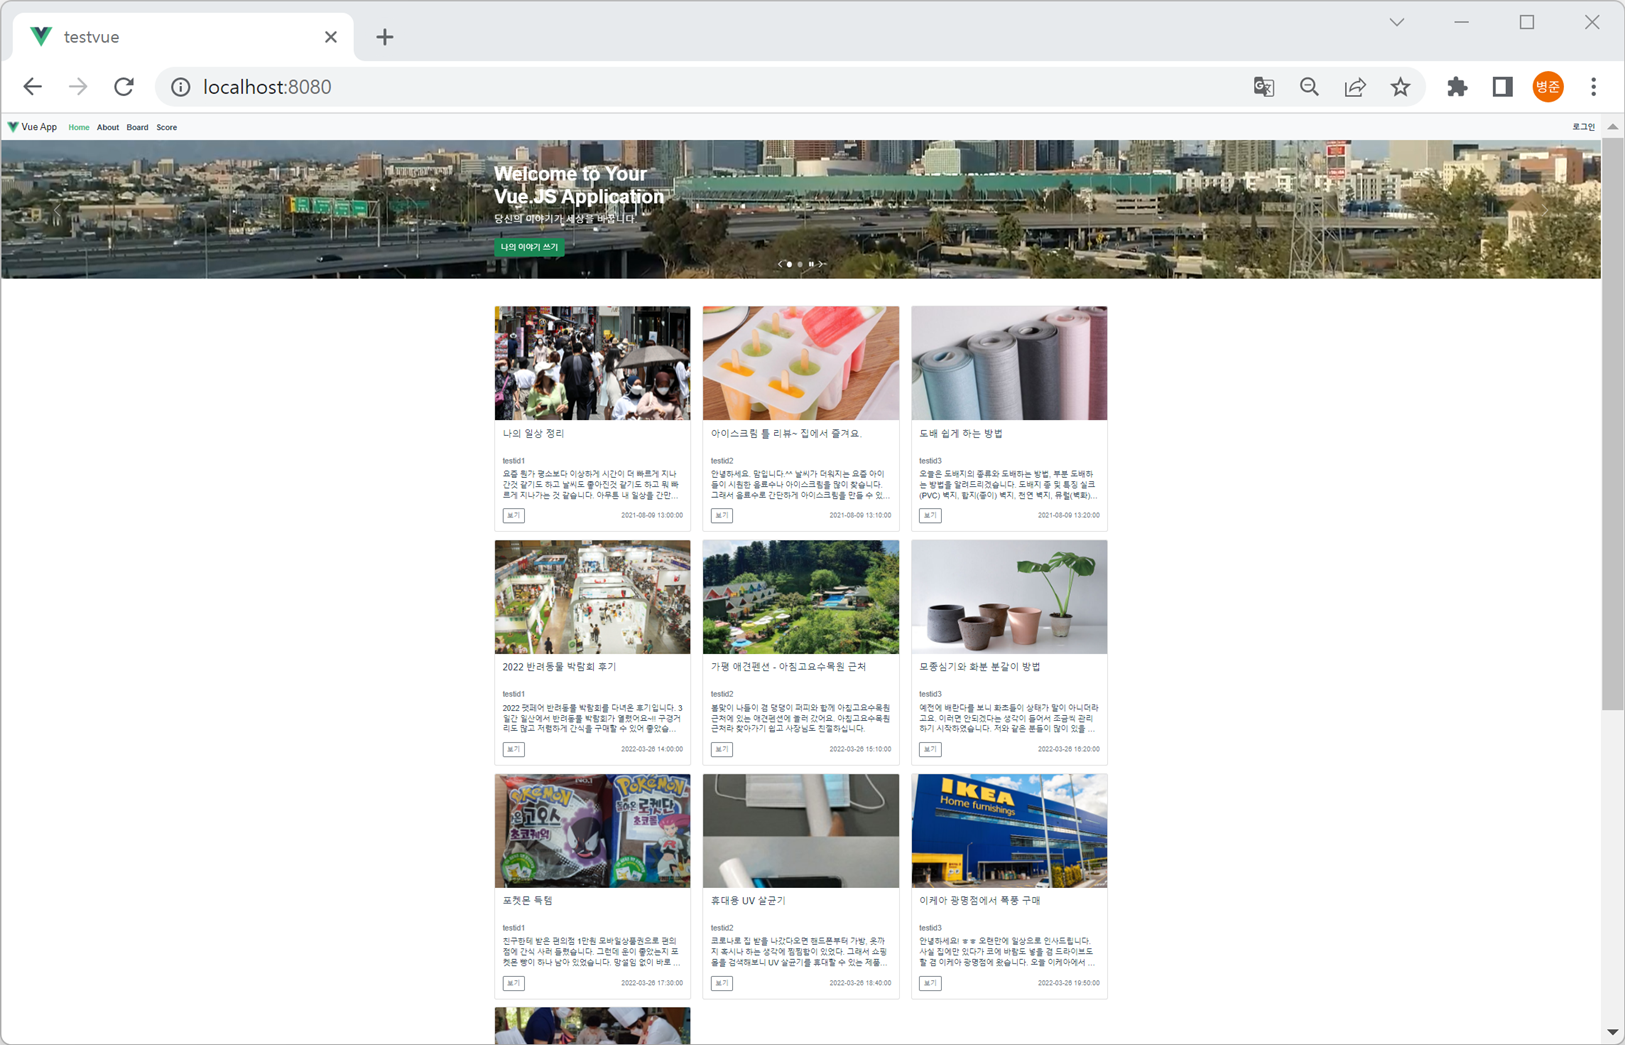
Task: Click view button on 아이스크림 틀 리뷰 card
Action: 722,516
